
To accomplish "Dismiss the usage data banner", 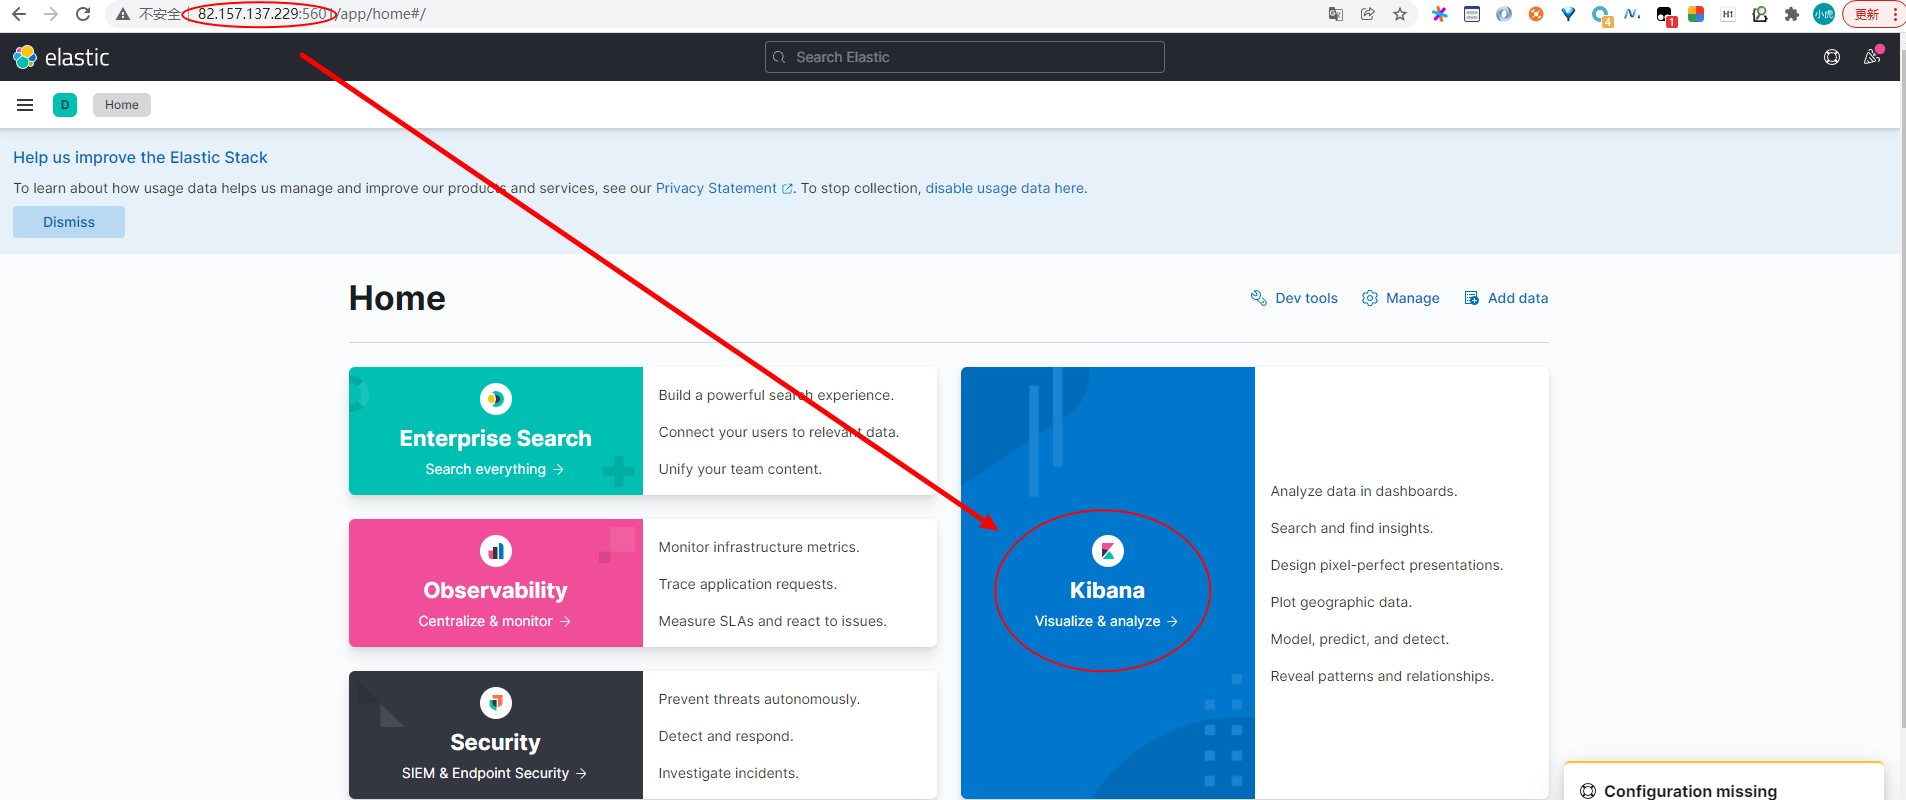I will point(69,222).
